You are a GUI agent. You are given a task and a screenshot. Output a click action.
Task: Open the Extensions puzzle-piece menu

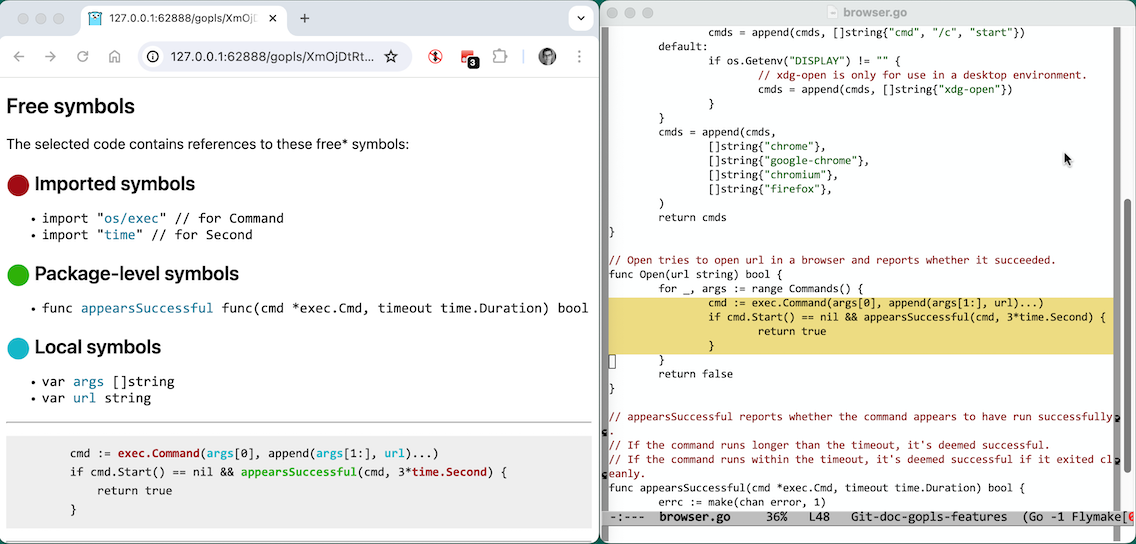500,57
